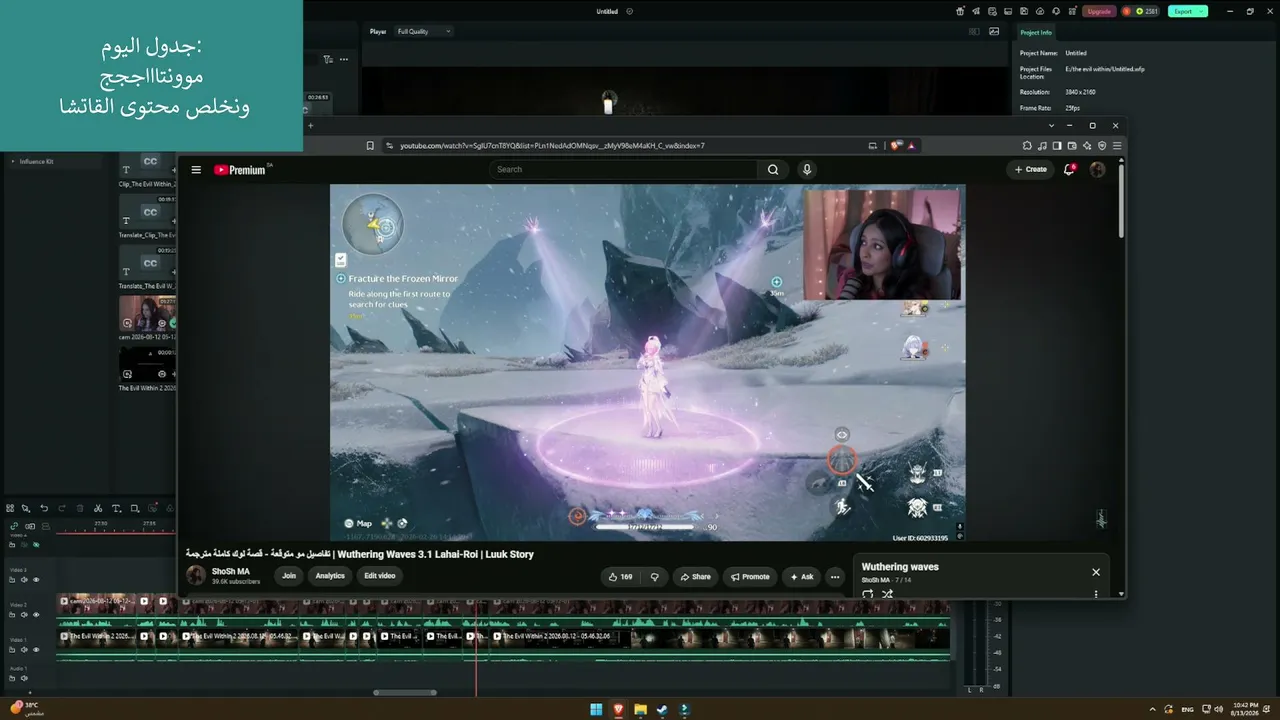Image resolution: width=1280 pixels, height=720 pixels.
Task: Select the text tool in timeline toolbar
Action: click(116, 508)
